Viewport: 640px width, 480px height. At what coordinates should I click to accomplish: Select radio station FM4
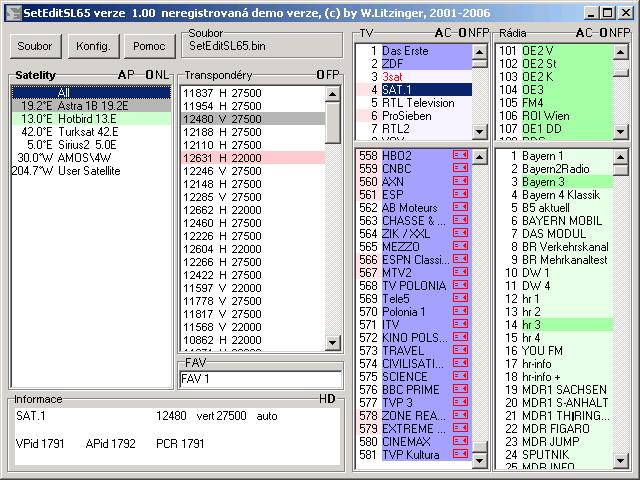click(x=555, y=103)
